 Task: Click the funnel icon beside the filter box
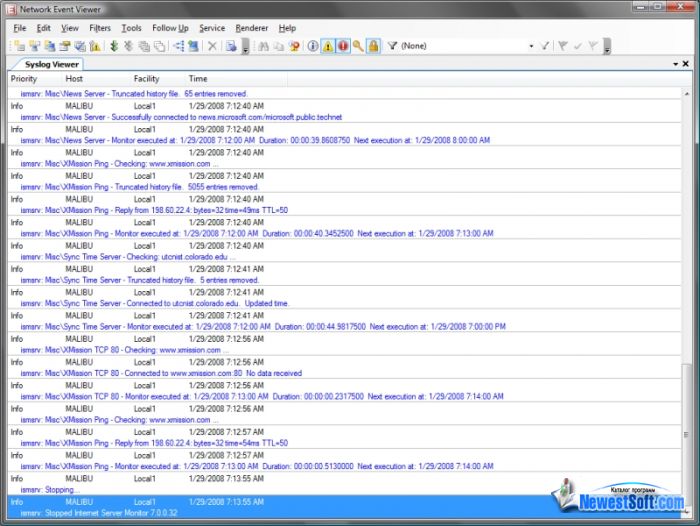(x=392, y=46)
